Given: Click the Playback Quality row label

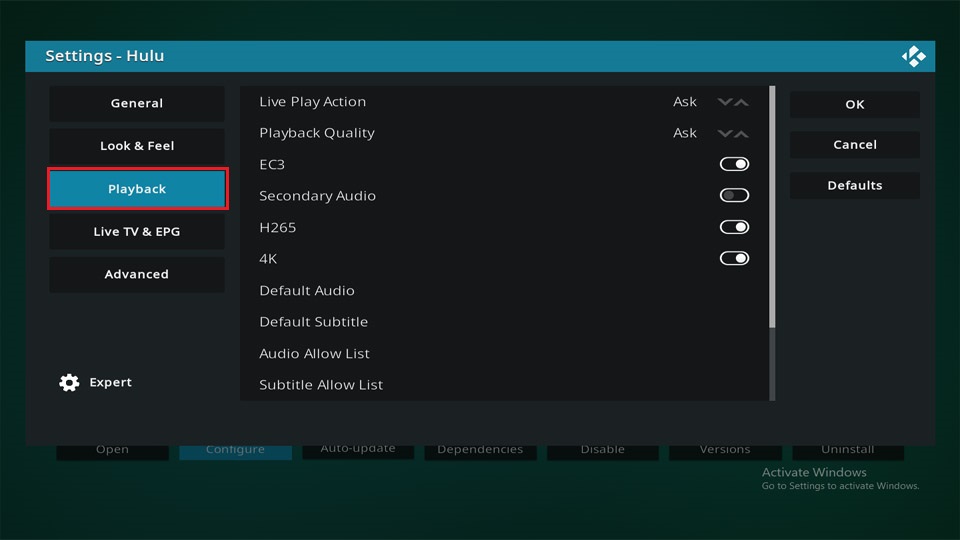Looking at the screenshot, I should 317,133.
